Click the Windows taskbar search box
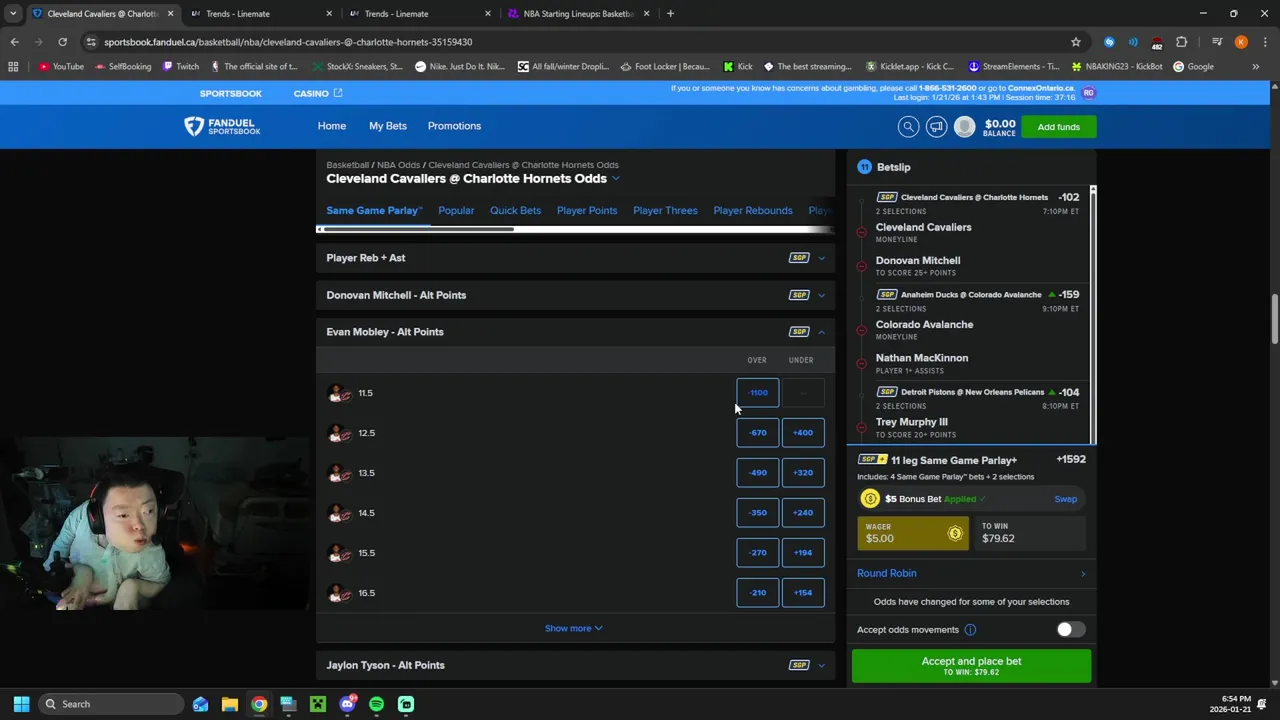Screen dimensions: 1280x720 112,704
